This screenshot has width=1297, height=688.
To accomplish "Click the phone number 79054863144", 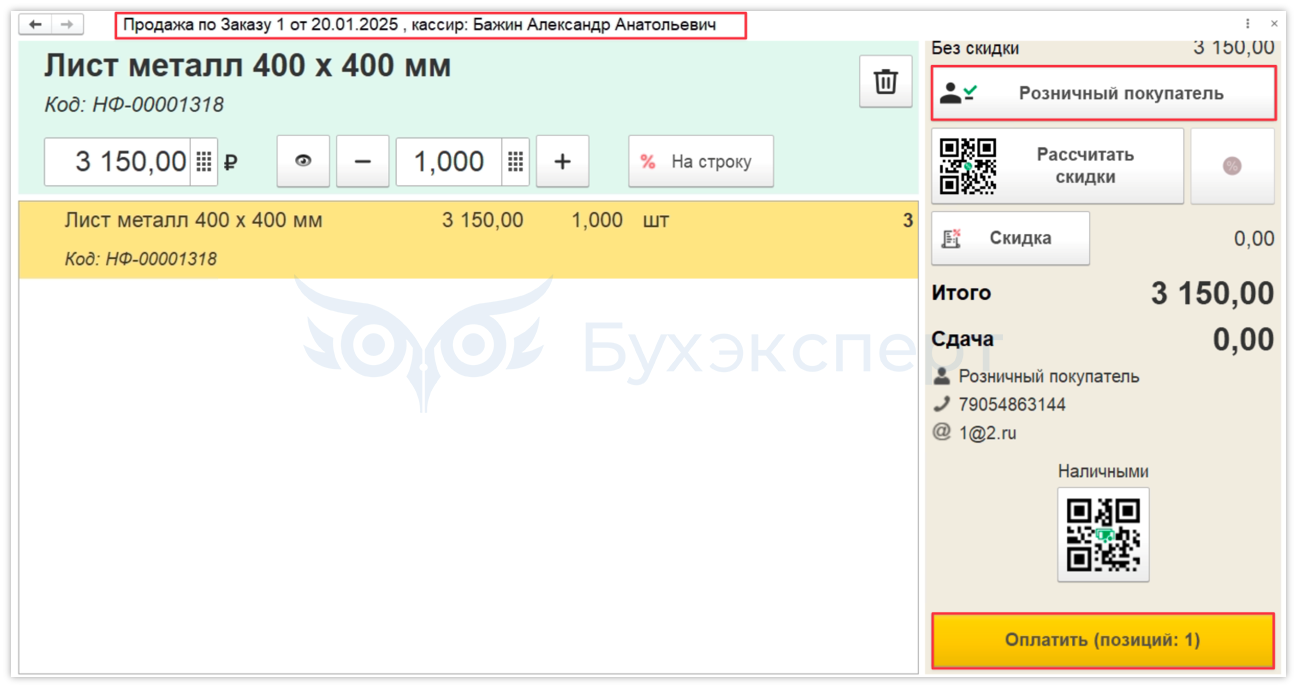I will tap(1012, 405).
